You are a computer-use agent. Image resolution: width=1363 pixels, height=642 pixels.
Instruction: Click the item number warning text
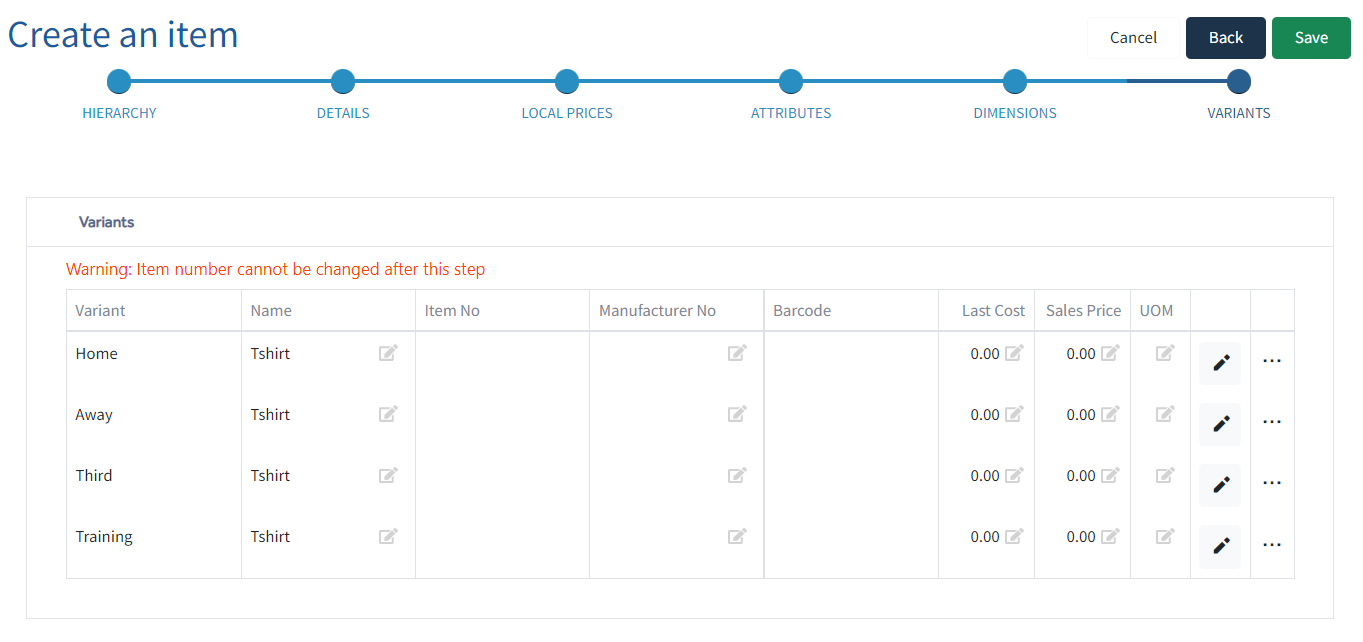coord(275,269)
